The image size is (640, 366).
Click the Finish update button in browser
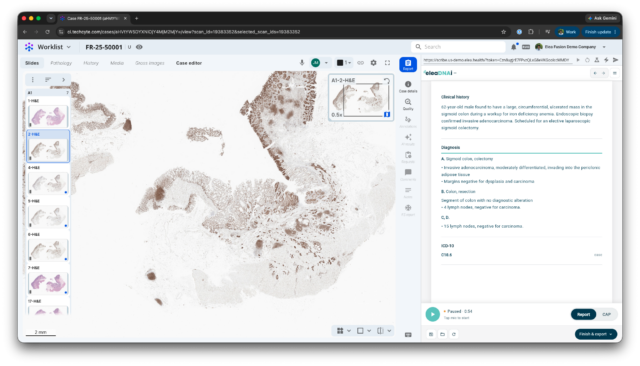[601, 32]
